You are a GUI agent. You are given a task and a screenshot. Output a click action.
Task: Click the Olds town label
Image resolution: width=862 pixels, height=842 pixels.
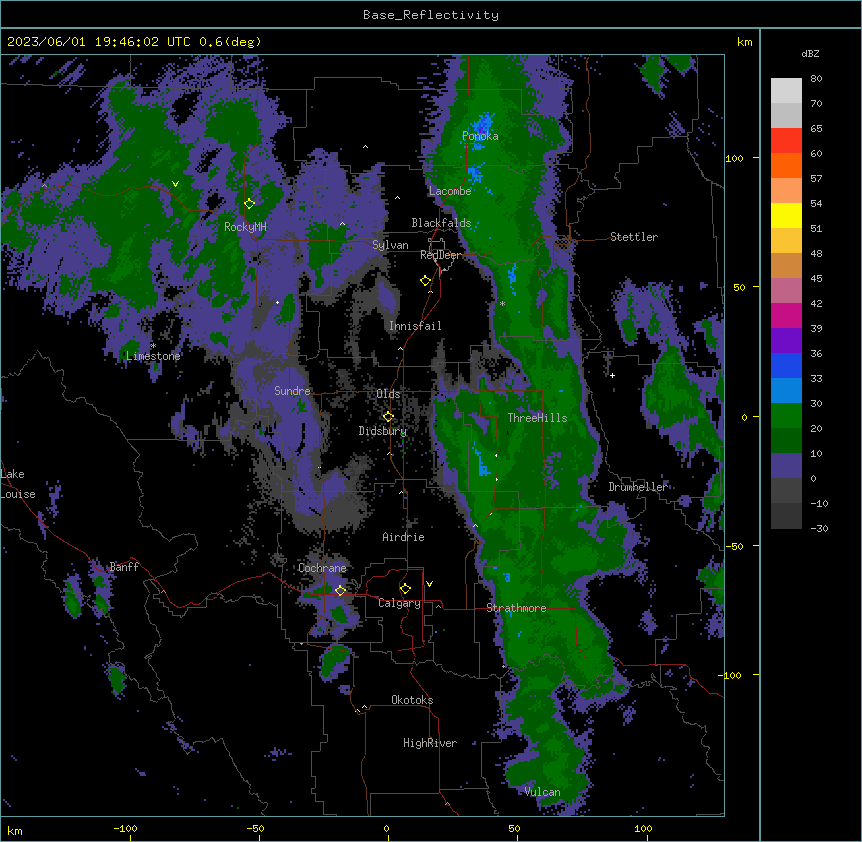click(x=388, y=394)
